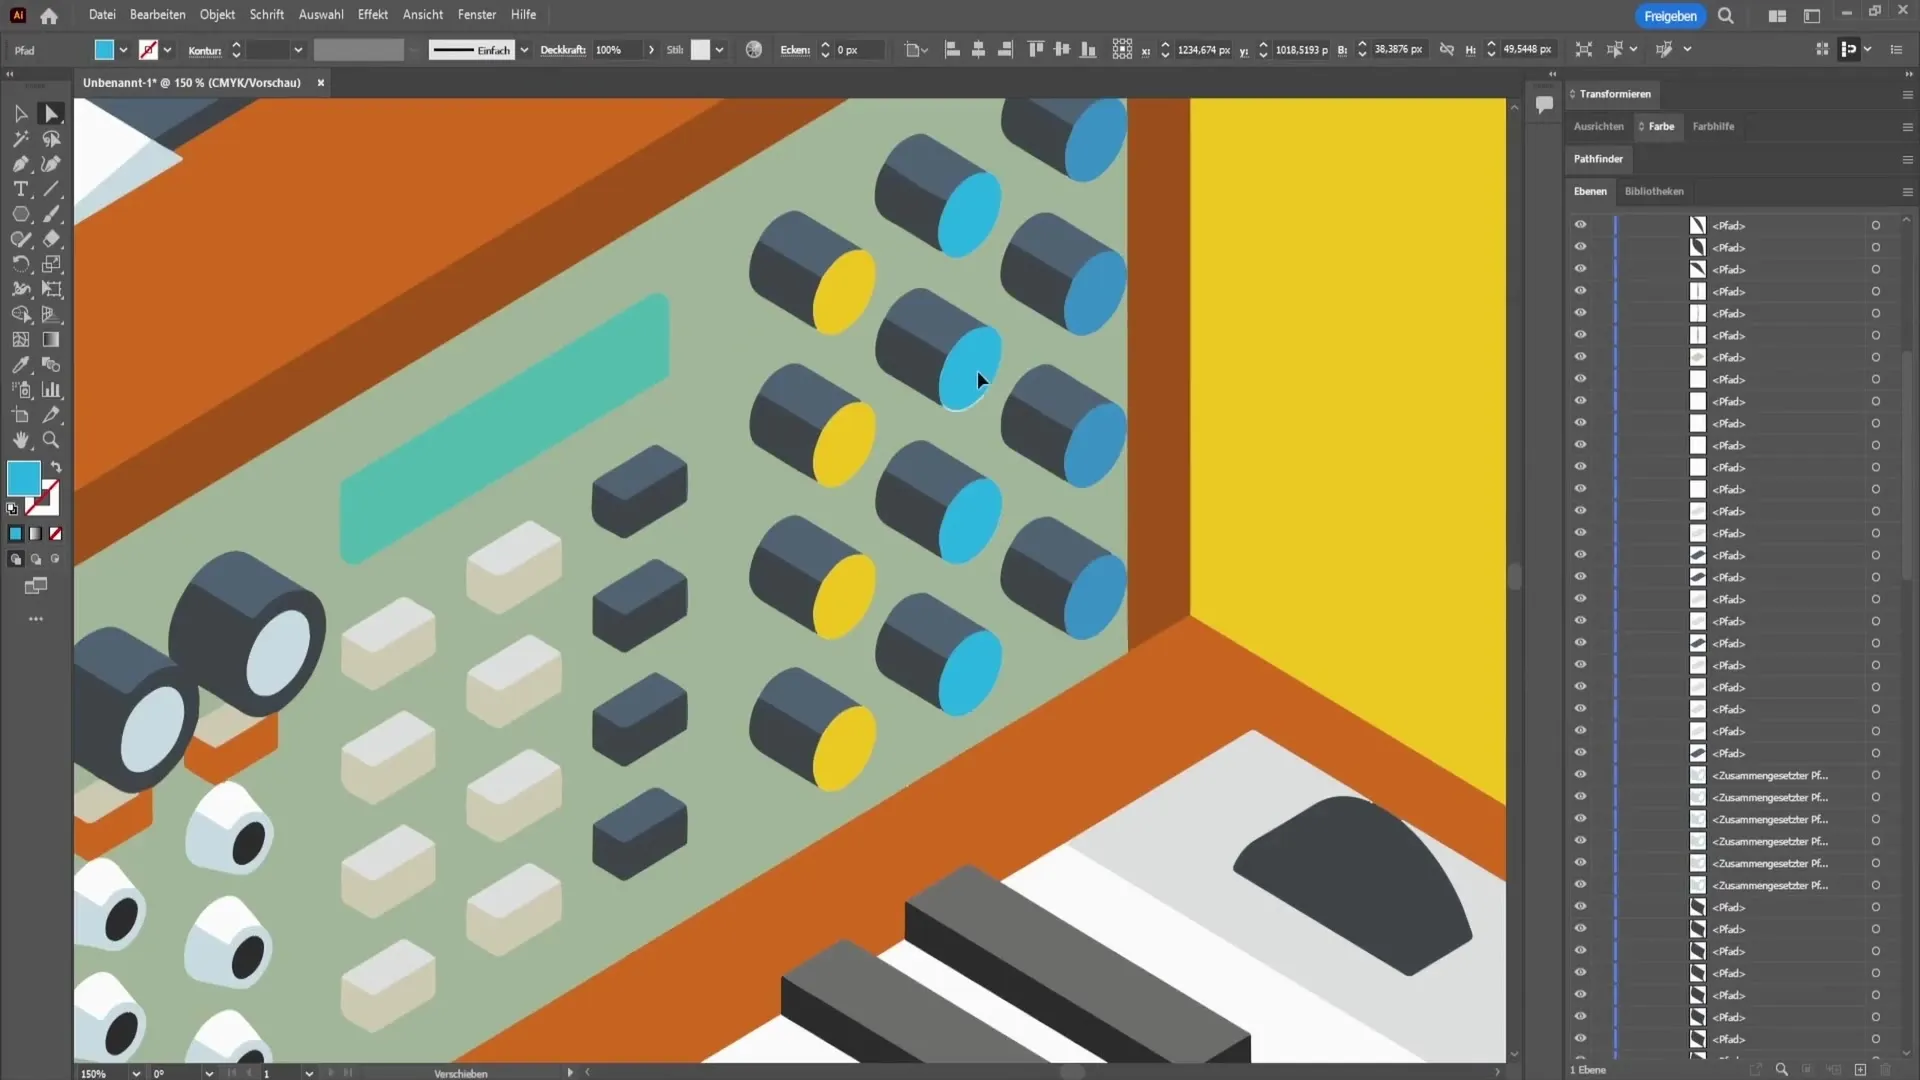Open the zoom level dropdown at bottom
1920x1080 pixels.
pos(136,1073)
